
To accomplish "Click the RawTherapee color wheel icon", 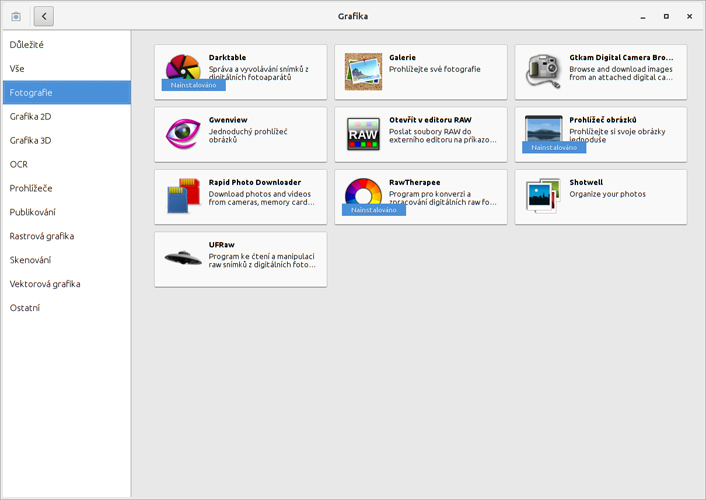I will (363, 193).
